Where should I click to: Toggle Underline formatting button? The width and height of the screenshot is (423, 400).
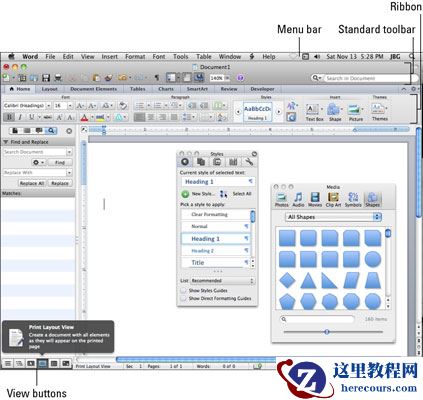pyautogui.click(x=31, y=117)
